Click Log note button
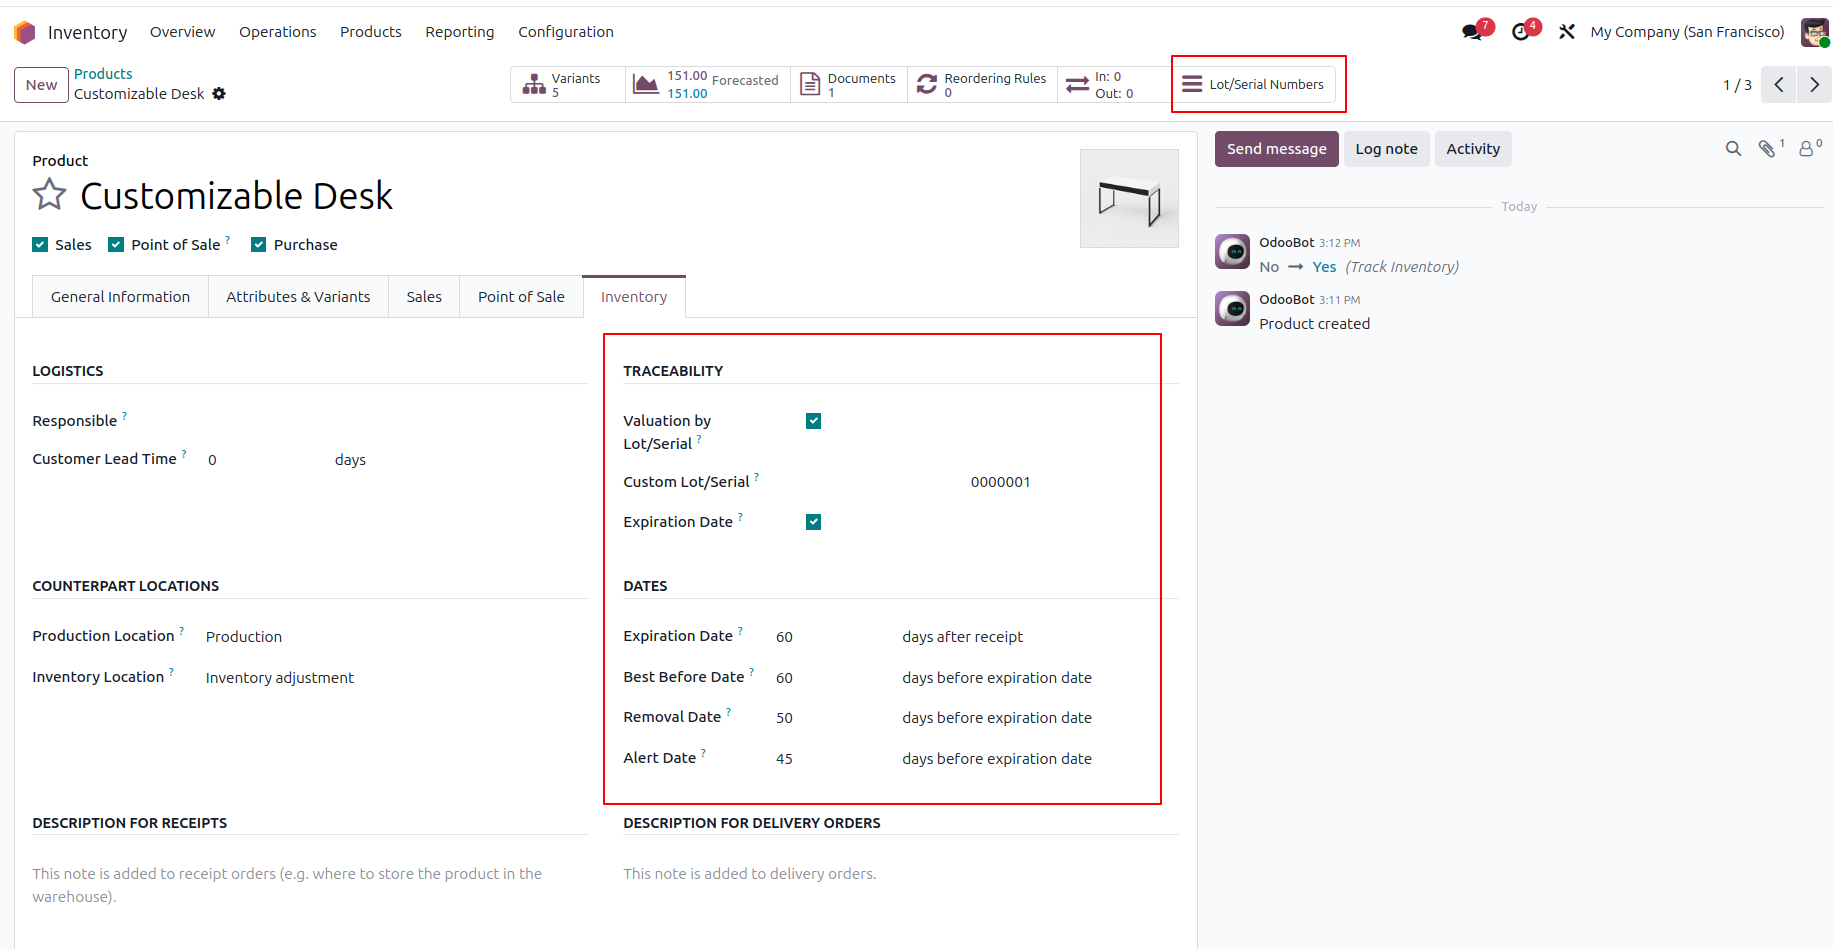Screen dimensions: 1833x949 click(1386, 149)
